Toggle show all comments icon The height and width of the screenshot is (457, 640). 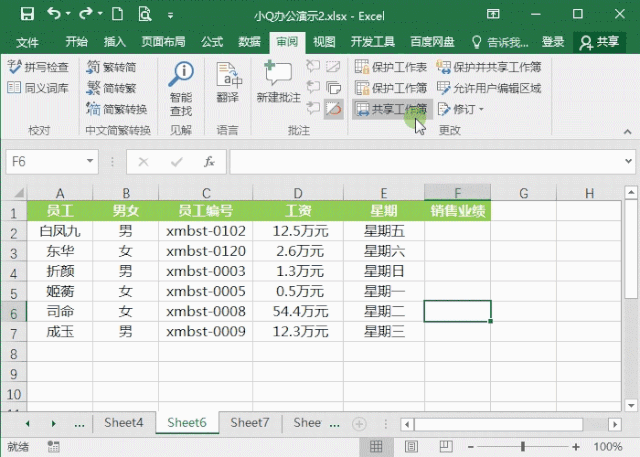click(x=333, y=87)
